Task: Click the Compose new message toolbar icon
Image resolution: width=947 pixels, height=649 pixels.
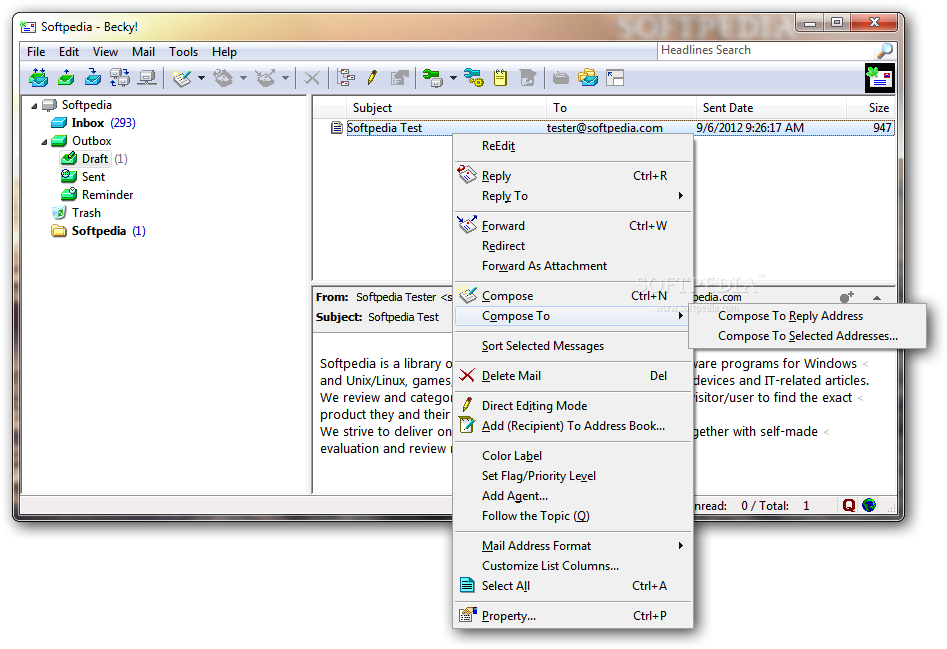Action: [x=182, y=78]
